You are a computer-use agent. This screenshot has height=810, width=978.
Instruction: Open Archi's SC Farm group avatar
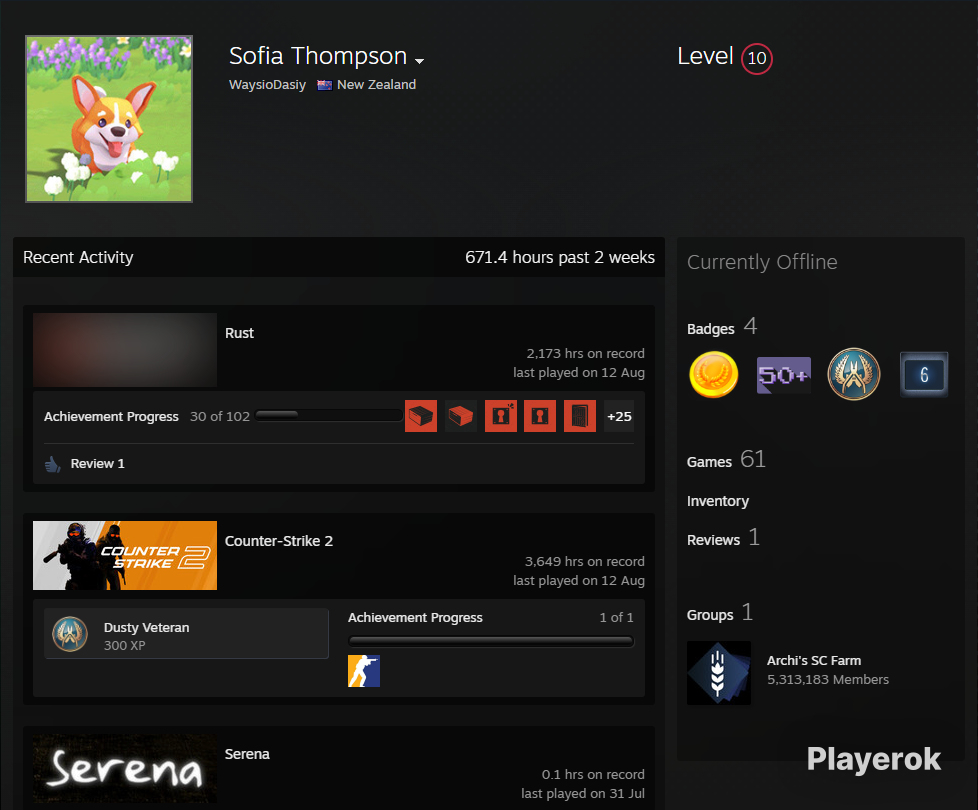[x=719, y=673]
